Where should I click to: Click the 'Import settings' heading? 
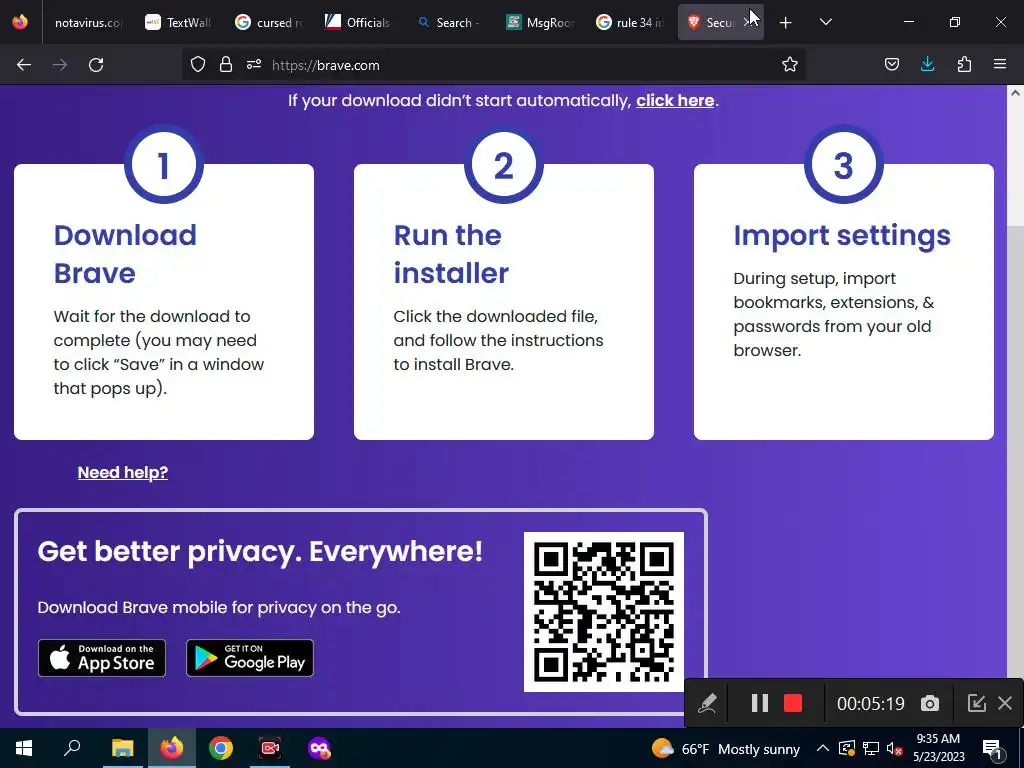pyautogui.click(x=842, y=236)
